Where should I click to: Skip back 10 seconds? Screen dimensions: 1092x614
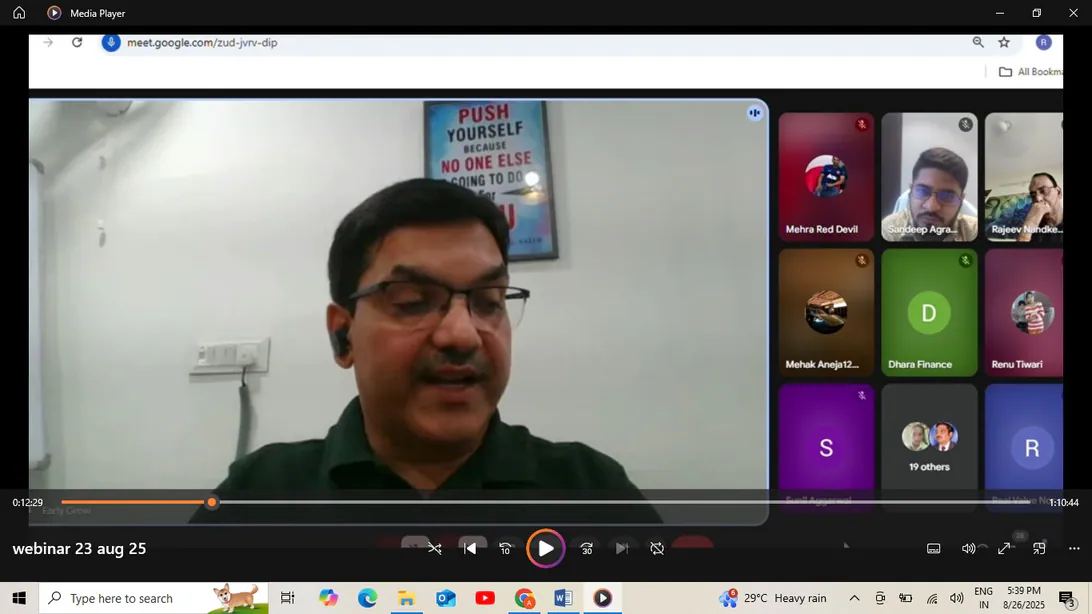coord(506,549)
